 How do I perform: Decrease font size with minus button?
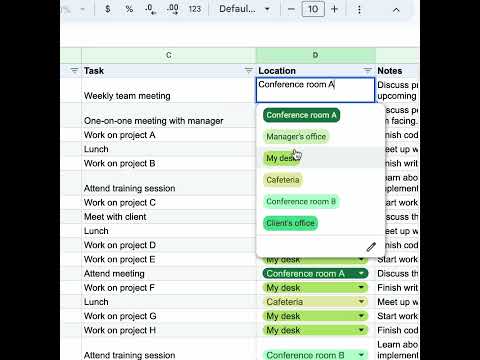pos(291,9)
